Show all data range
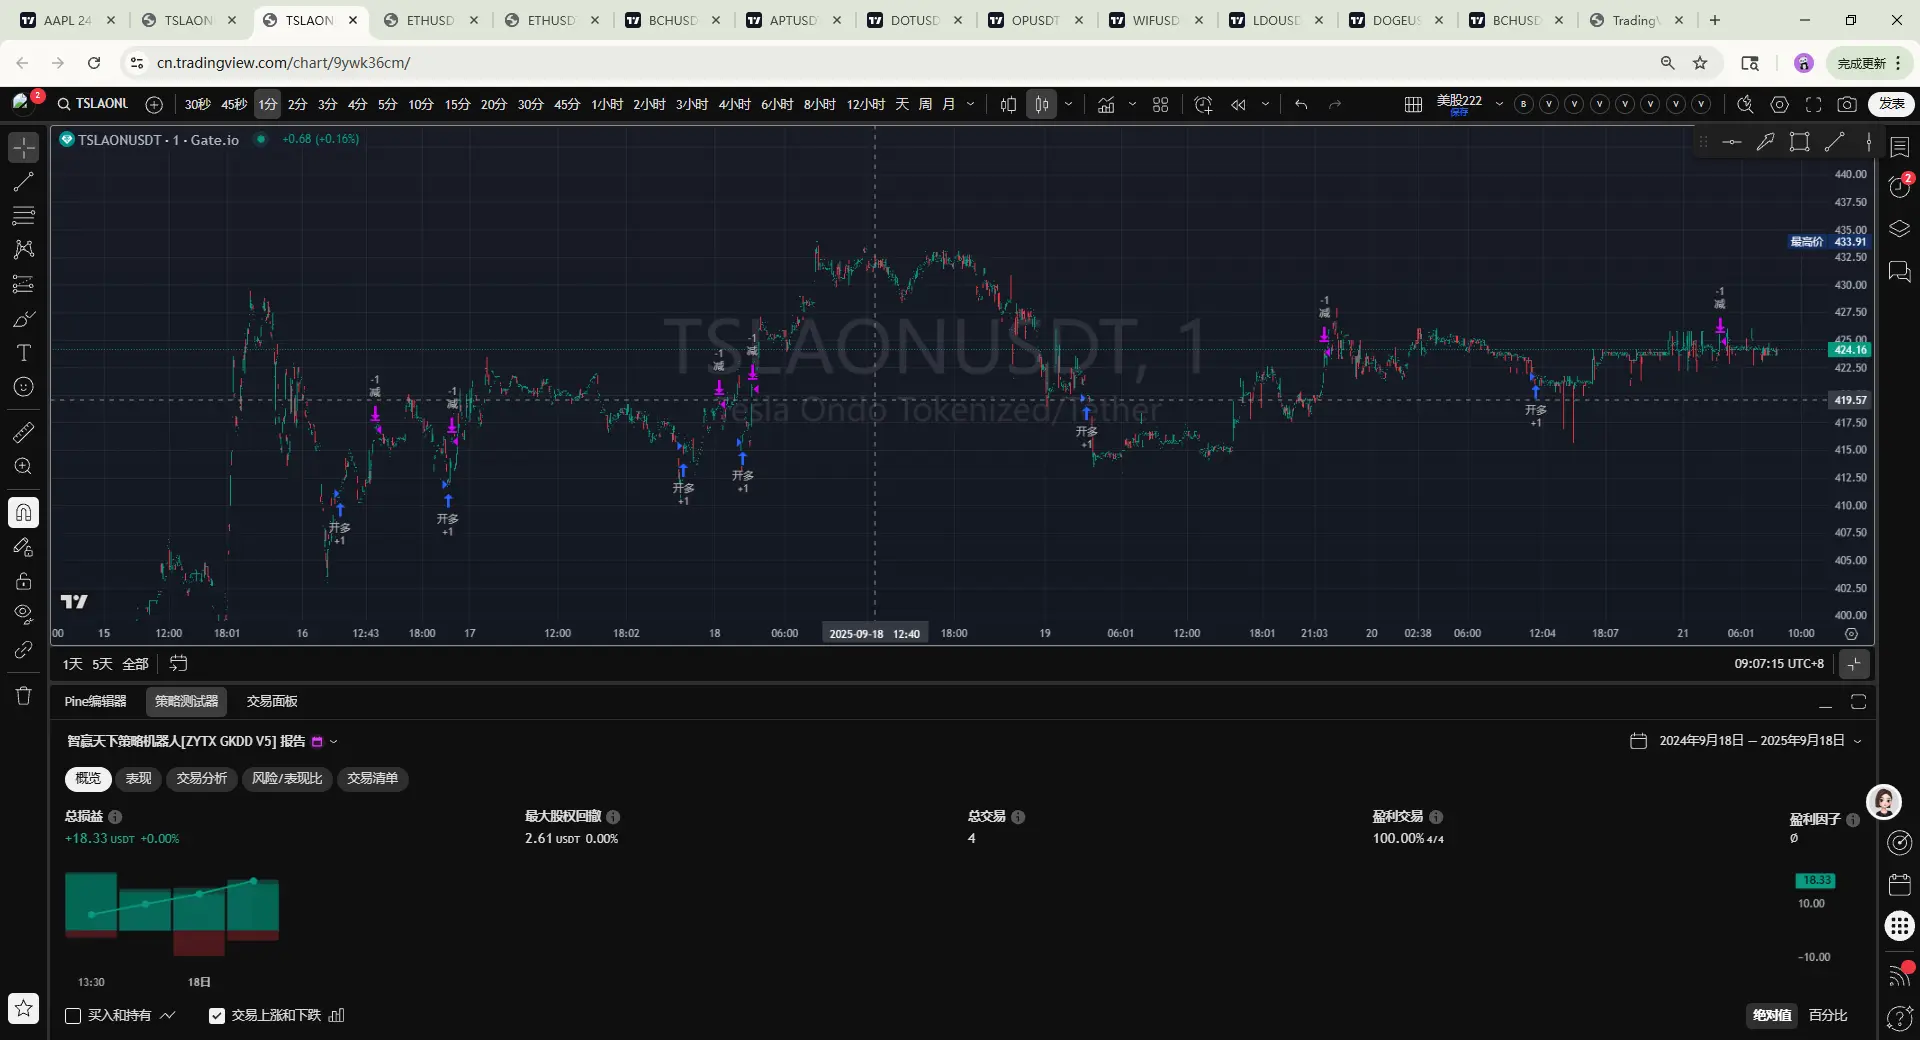This screenshot has width=1920, height=1040. [x=135, y=664]
